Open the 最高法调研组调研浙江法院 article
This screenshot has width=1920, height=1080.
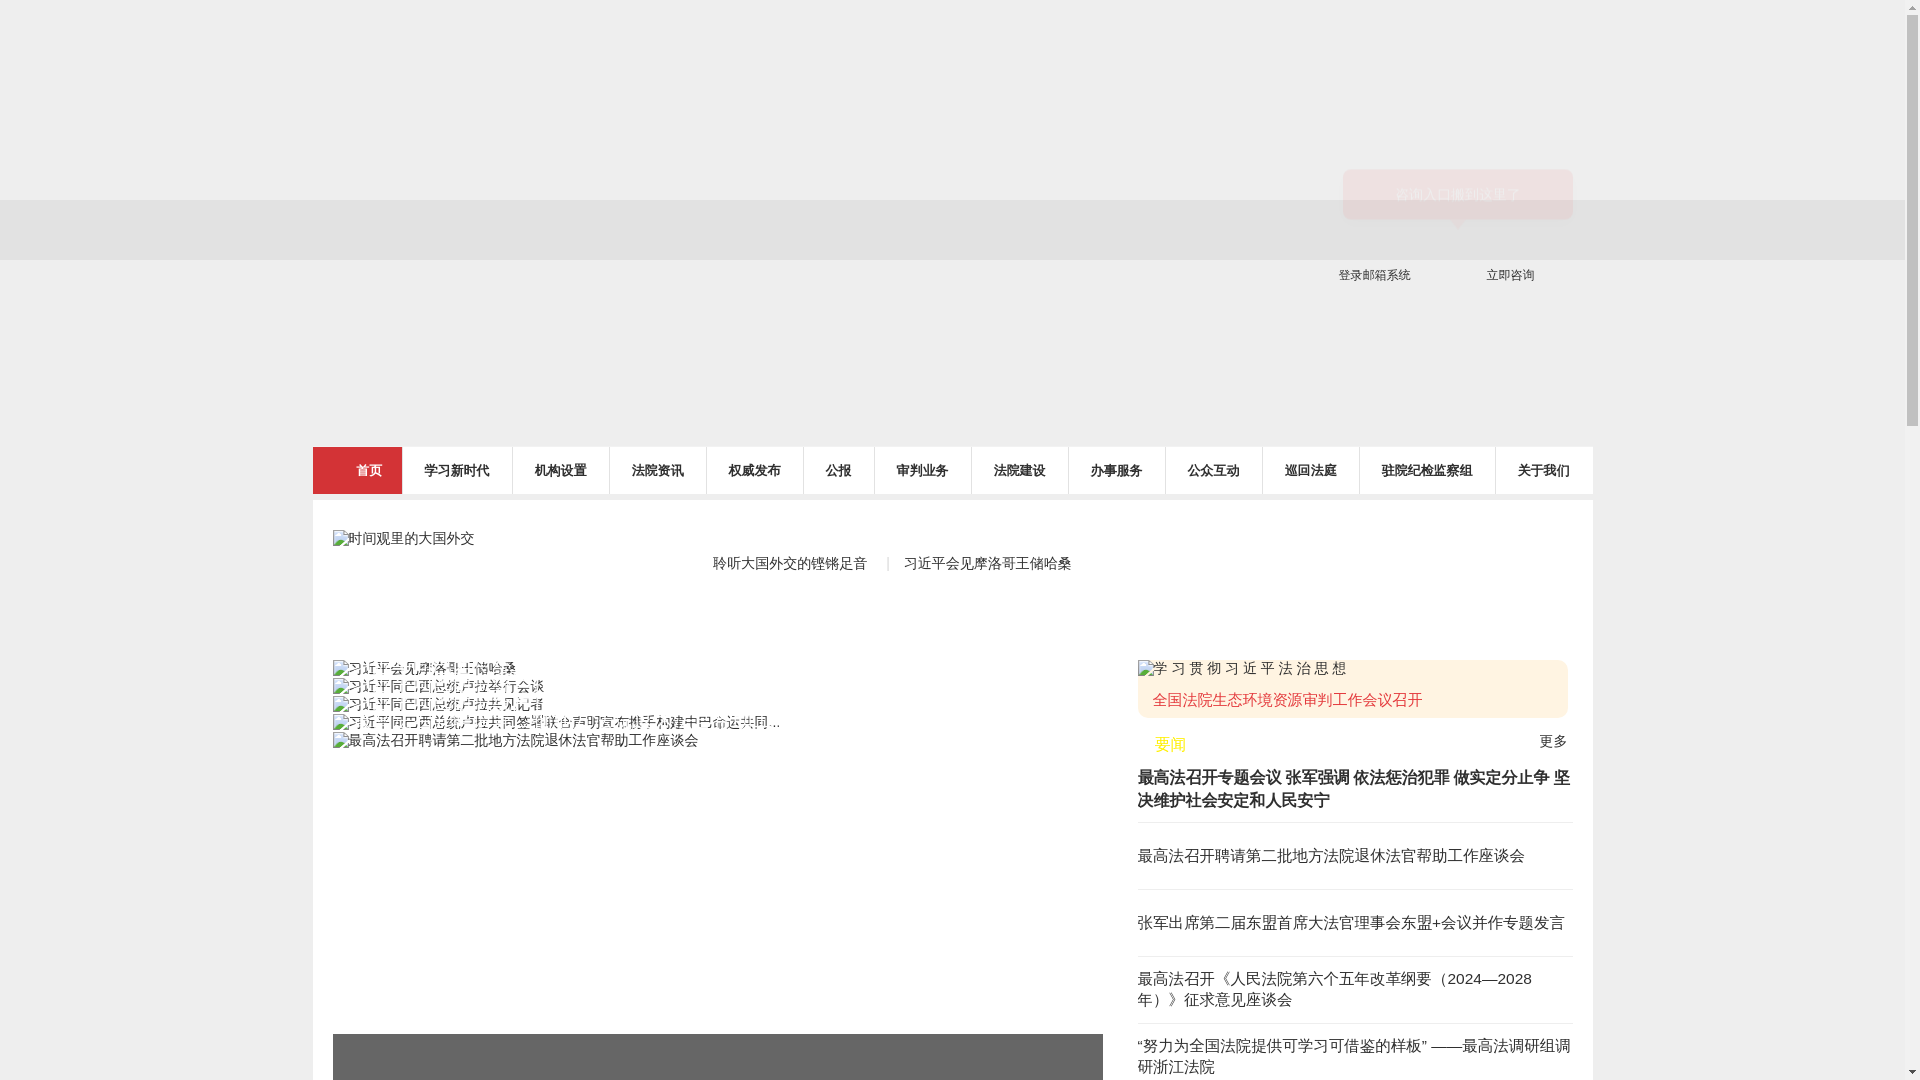(x=1354, y=1056)
